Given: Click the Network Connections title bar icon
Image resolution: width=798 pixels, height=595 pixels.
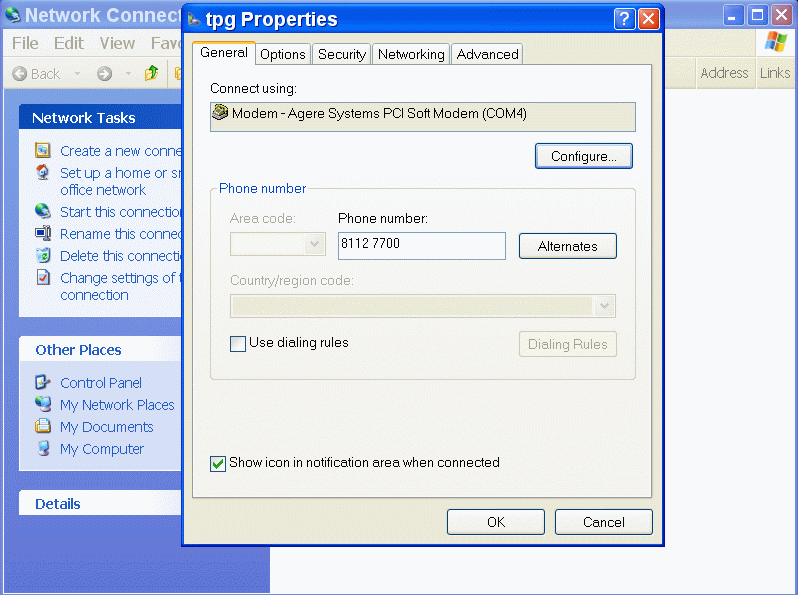Looking at the screenshot, I should point(13,15).
